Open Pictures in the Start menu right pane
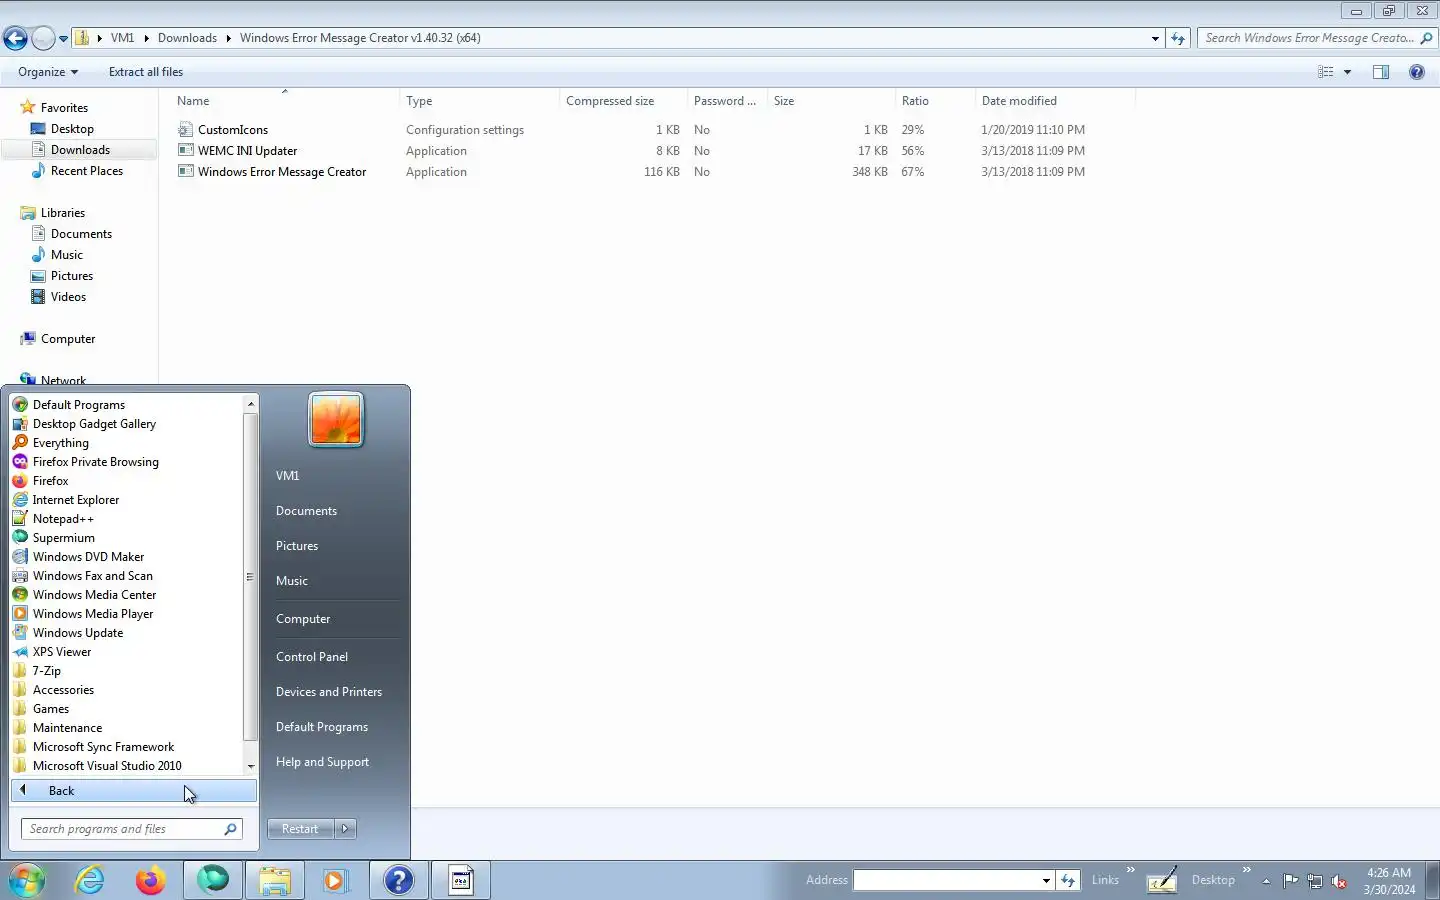 click(x=297, y=546)
